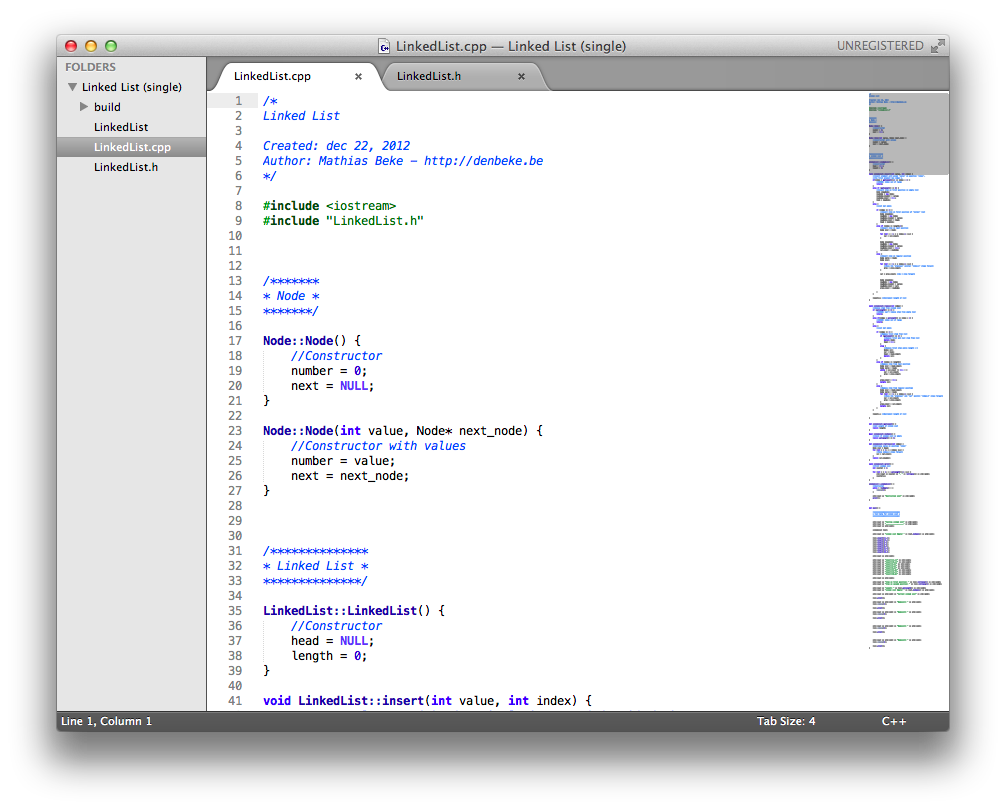Viewport: 1006px width, 810px height.
Task: Open LinkedList.h from the sidebar
Action: pos(126,167)
